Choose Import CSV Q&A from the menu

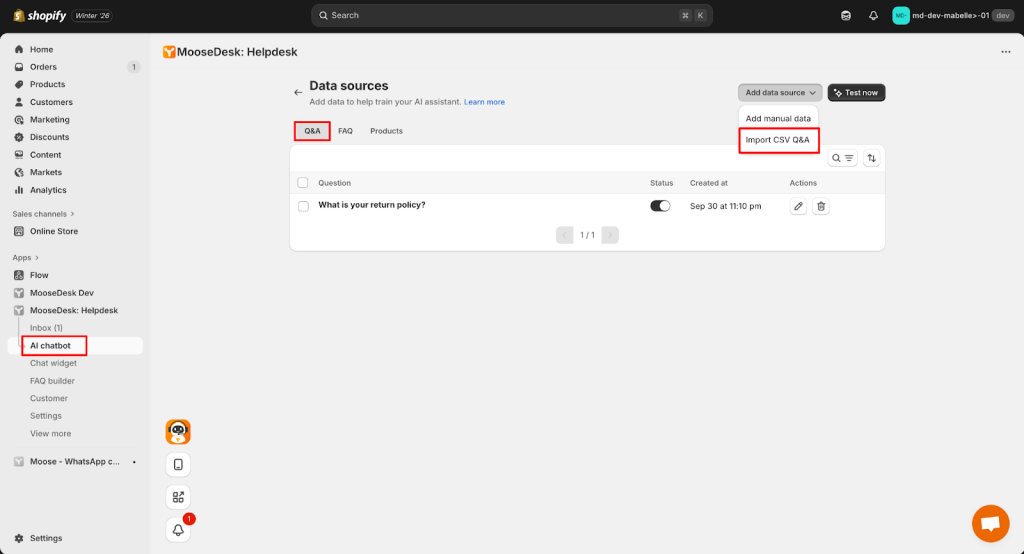coord(778,140)
